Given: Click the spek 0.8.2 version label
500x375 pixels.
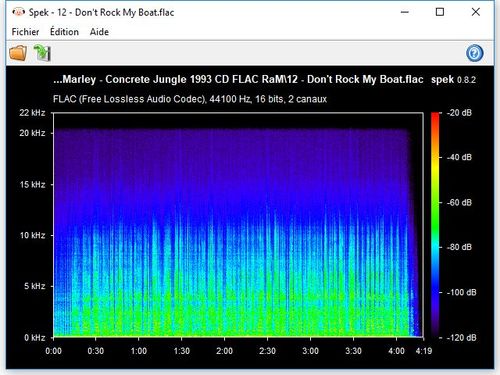Looking at the screenshot, I should [x=453, y=80].
